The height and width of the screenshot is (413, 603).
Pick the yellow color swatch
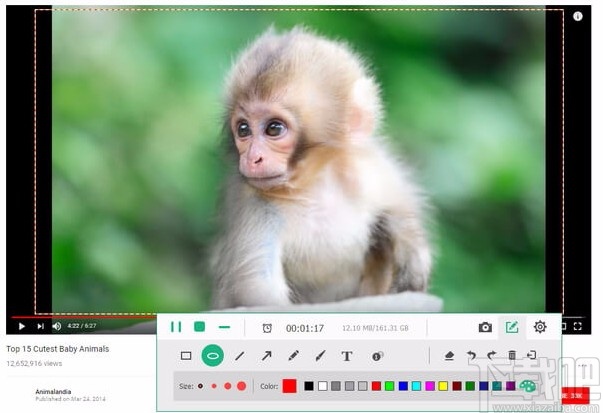point(443,386)
